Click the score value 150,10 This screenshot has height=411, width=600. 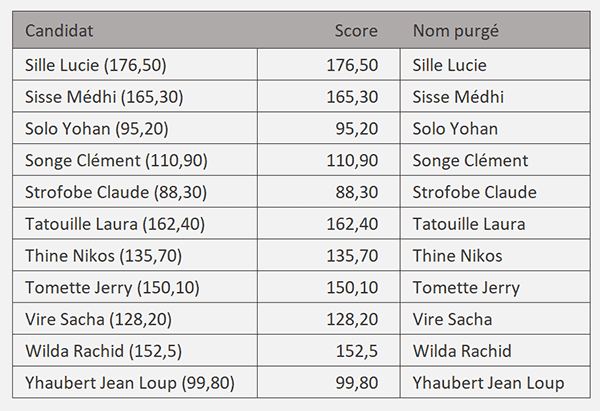tap(352, 288)
